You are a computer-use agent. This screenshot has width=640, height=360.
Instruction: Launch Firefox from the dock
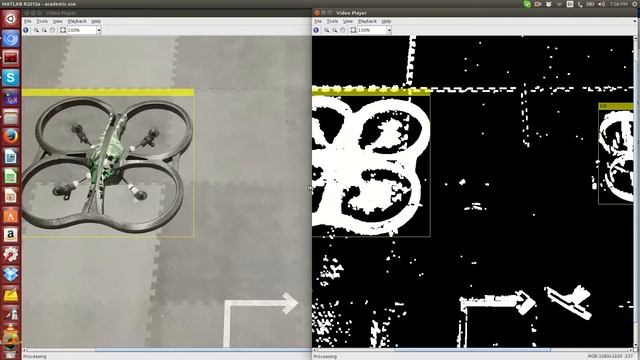11,137
